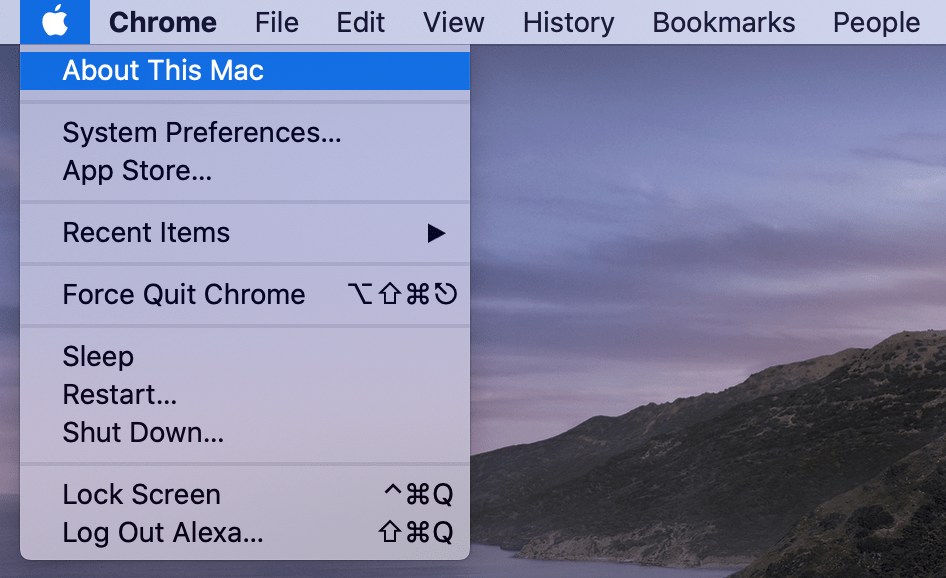The height and width of the screenshot is (578, 946).
Task: Restart the computer
Action: pos(118,394)
